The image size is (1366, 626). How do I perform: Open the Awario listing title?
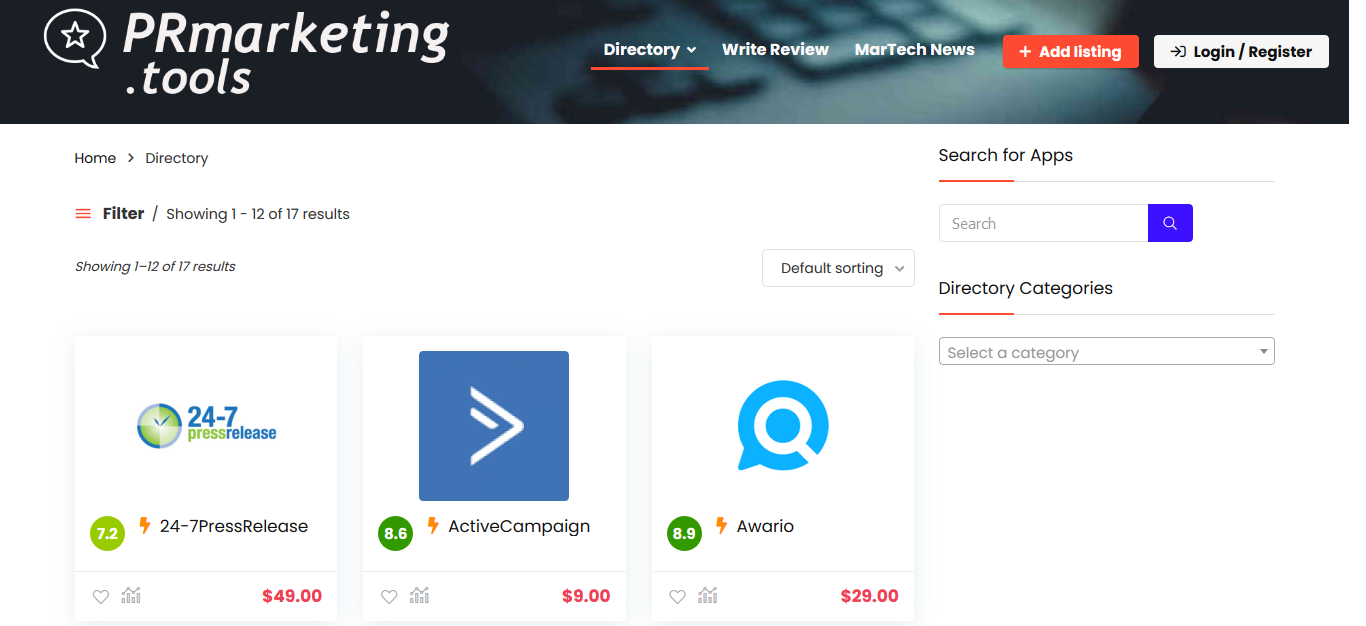765,526
